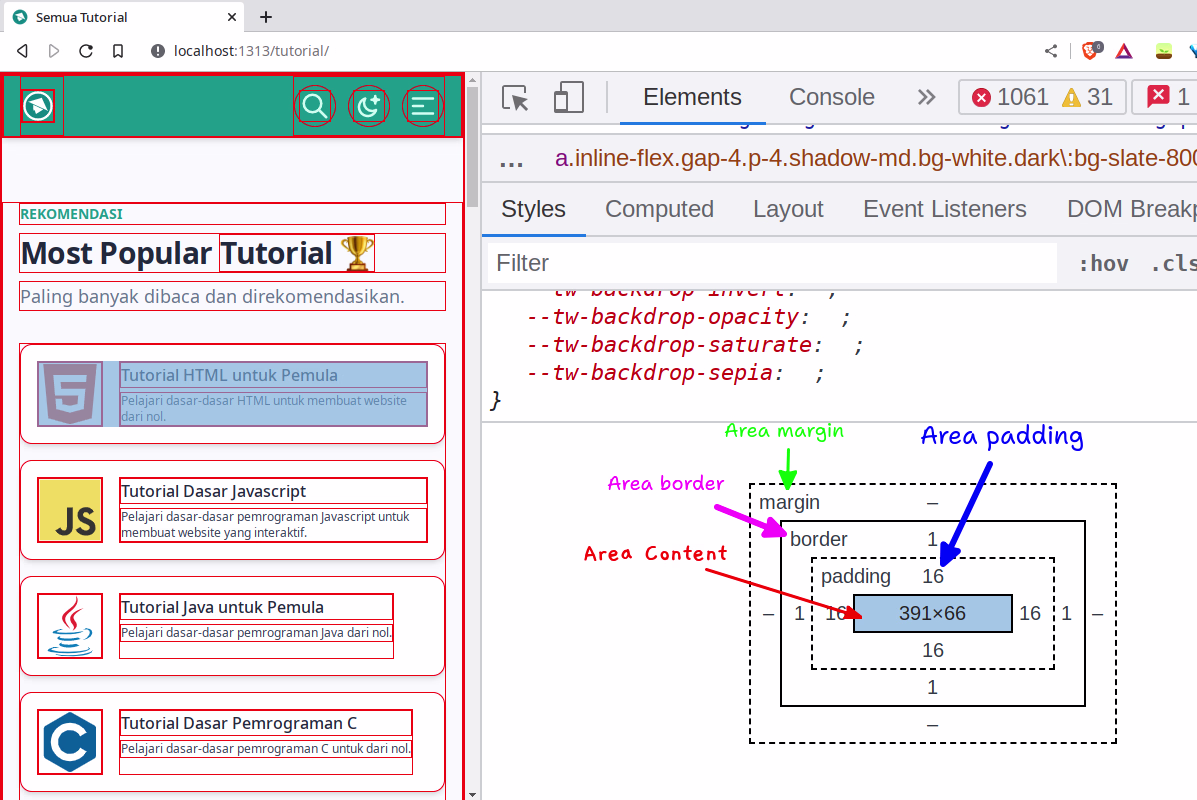Screen dimensions: 1197x800
Task: Open the hamburger menu in the site header
Action: 423,105
